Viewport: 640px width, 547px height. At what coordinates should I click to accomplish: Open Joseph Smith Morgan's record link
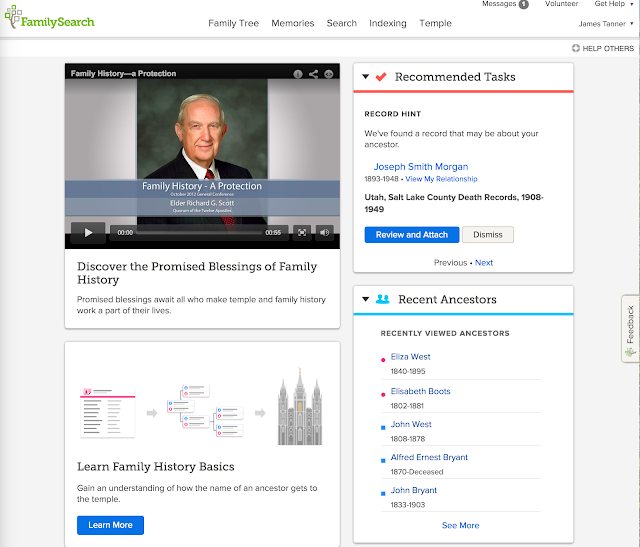[x=421, y=166]
